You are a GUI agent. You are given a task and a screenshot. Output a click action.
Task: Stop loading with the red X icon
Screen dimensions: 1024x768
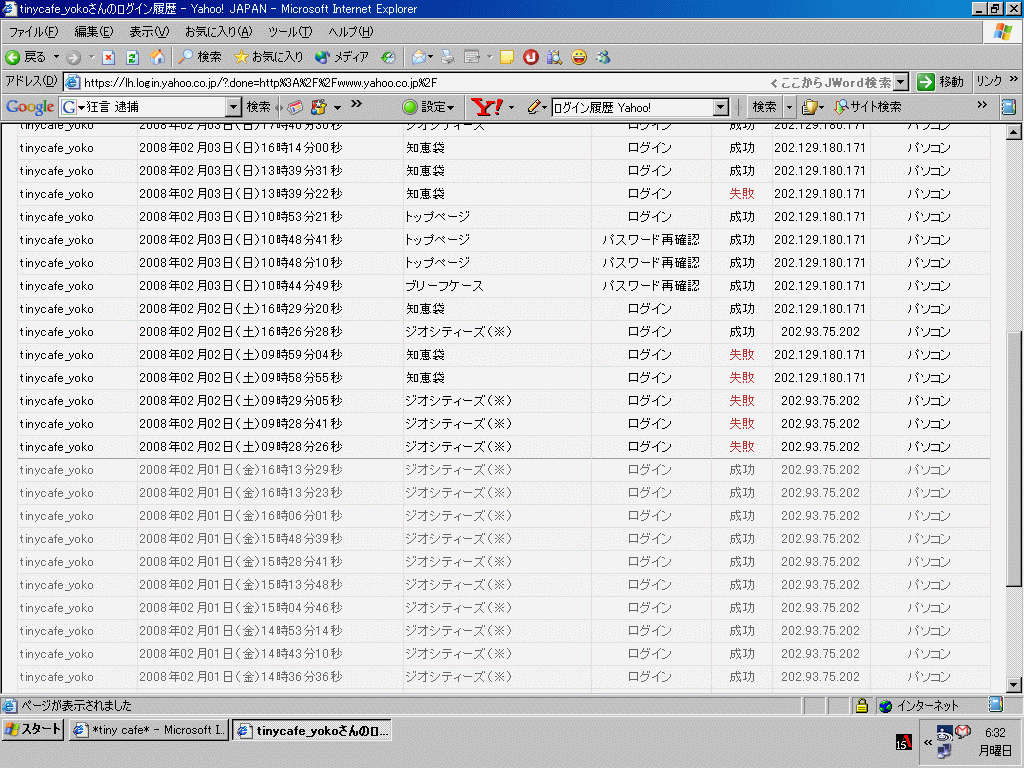(x=108, y=57)
